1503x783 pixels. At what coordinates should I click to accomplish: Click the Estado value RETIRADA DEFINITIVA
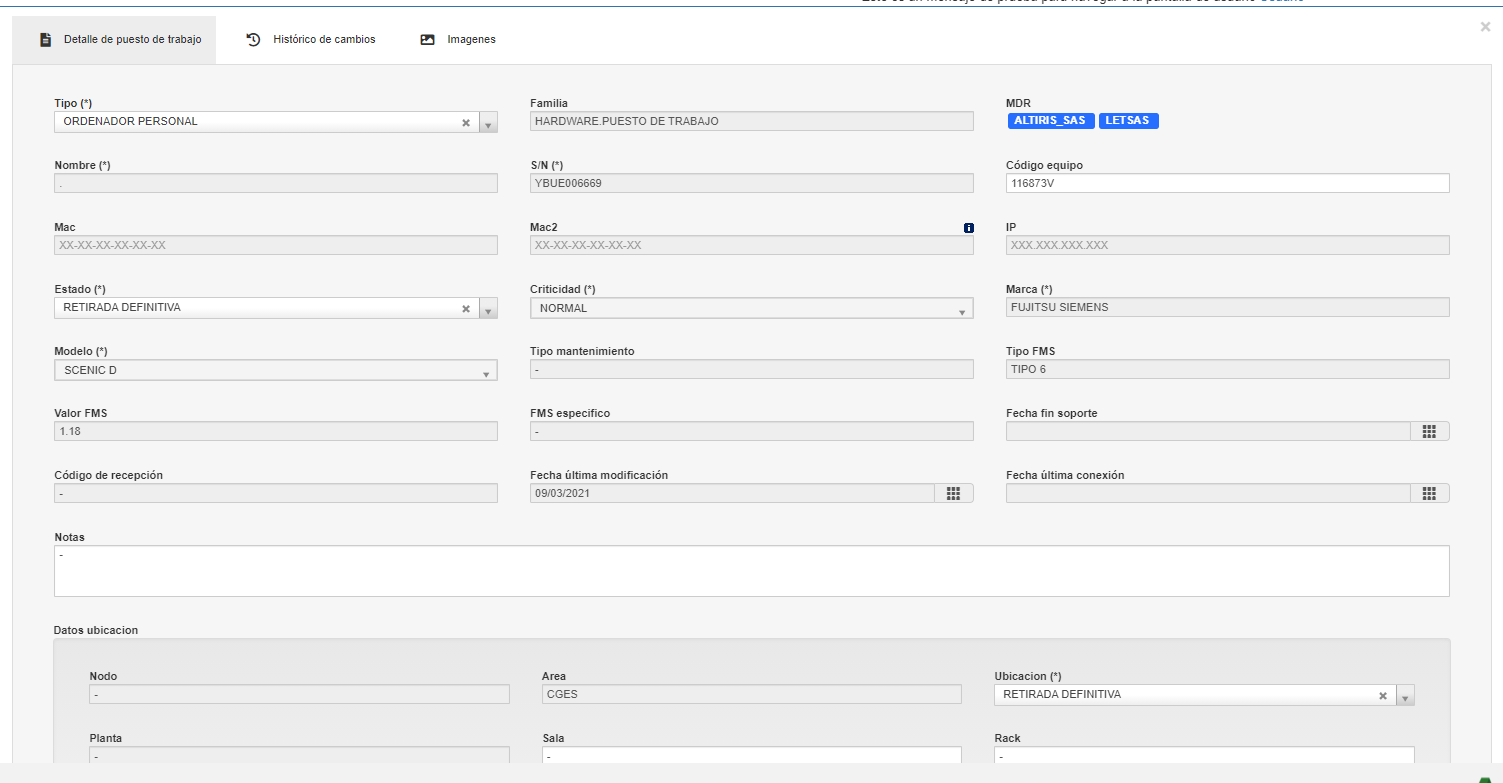coord(122,308)
